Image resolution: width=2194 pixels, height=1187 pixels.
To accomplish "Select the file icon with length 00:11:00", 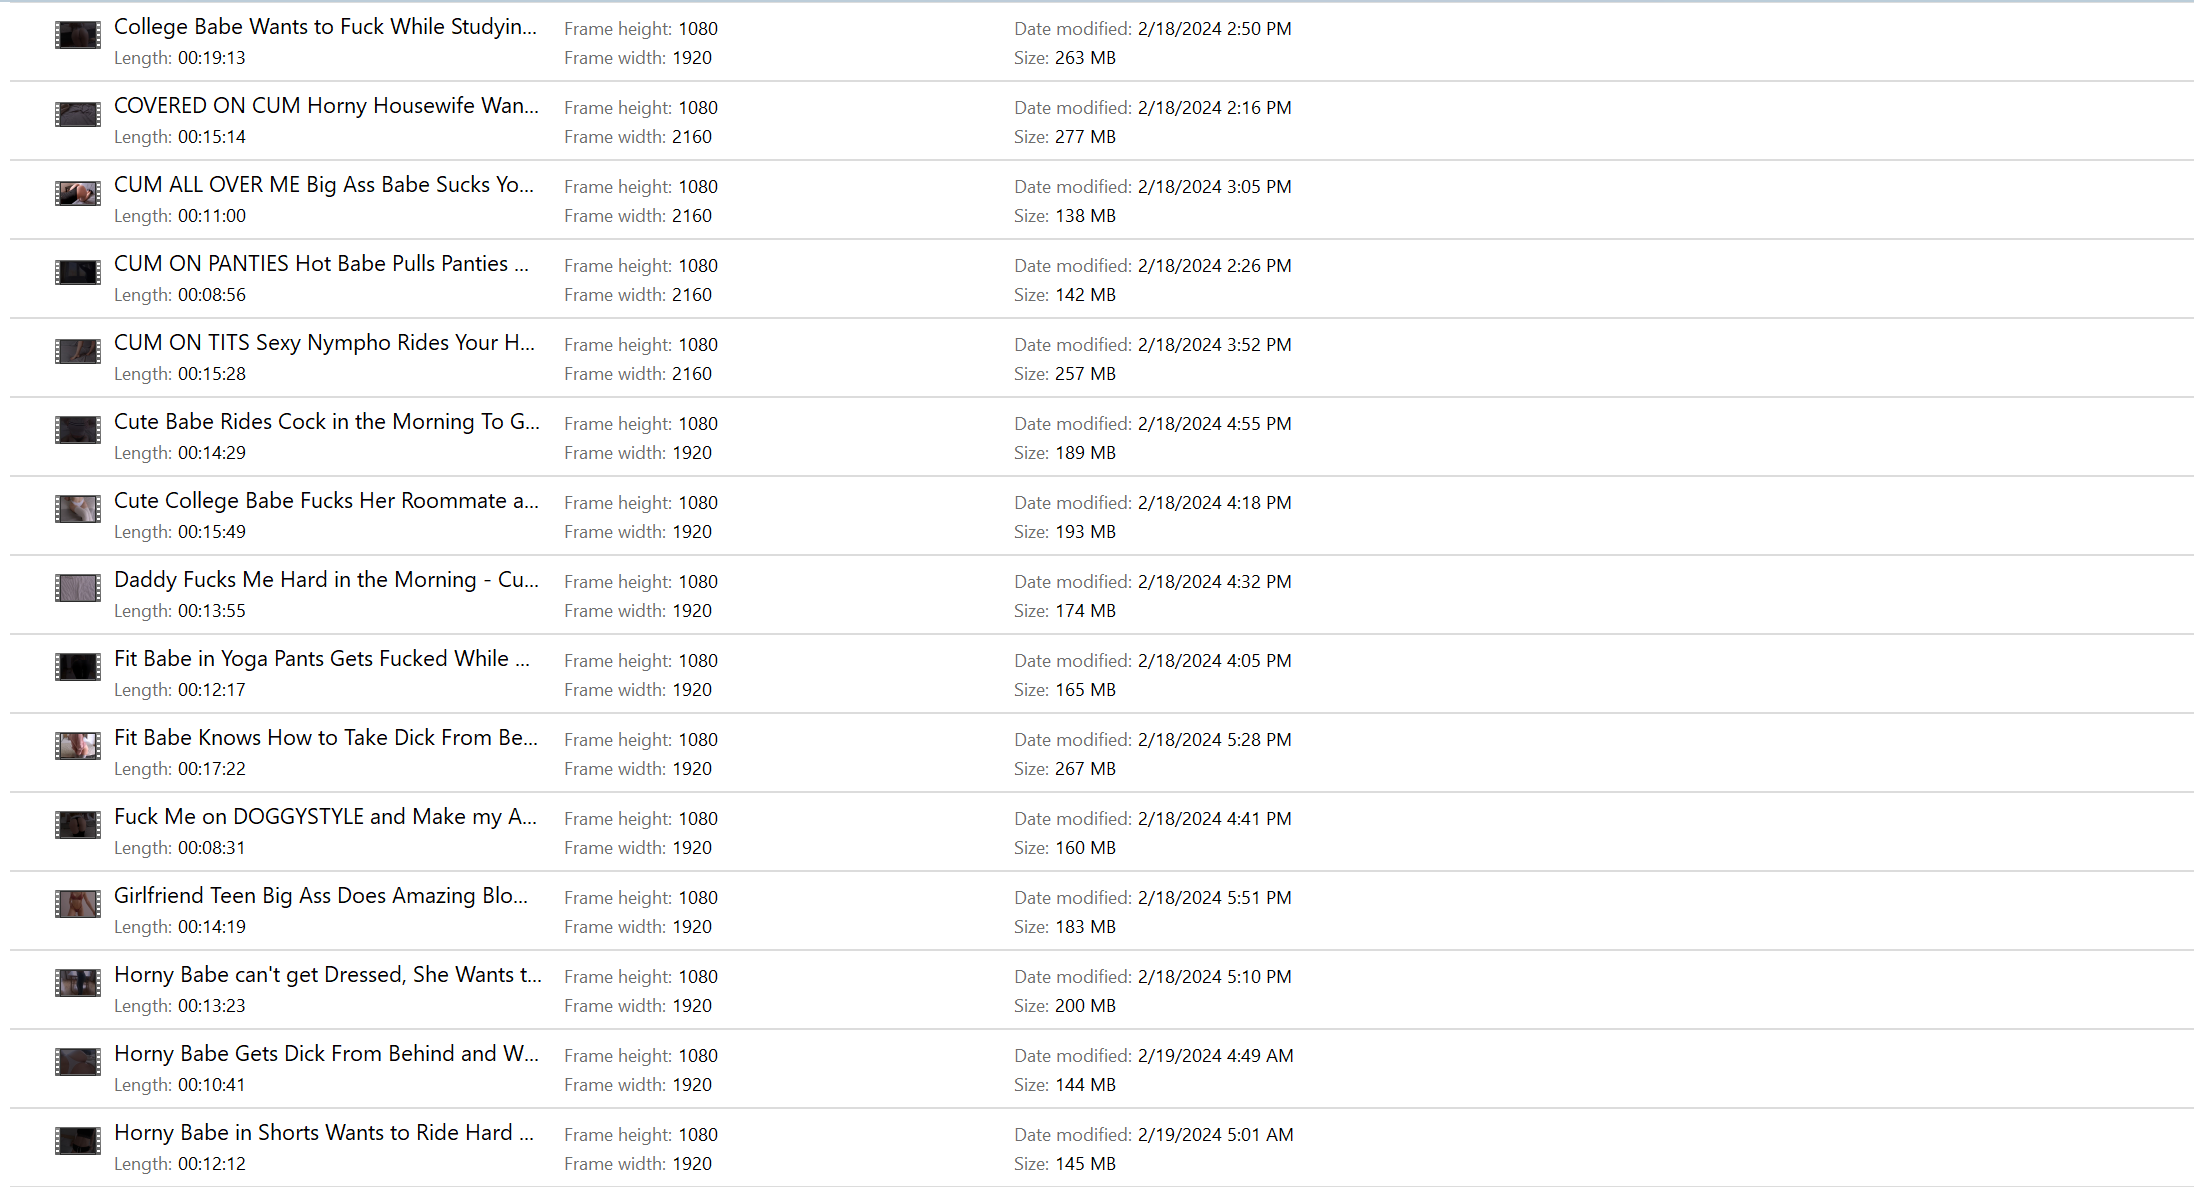I will coord(77,193).
